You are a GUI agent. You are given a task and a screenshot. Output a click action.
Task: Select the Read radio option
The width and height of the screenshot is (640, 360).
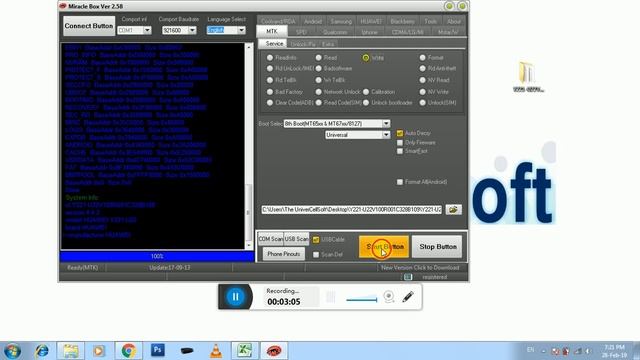318,58
